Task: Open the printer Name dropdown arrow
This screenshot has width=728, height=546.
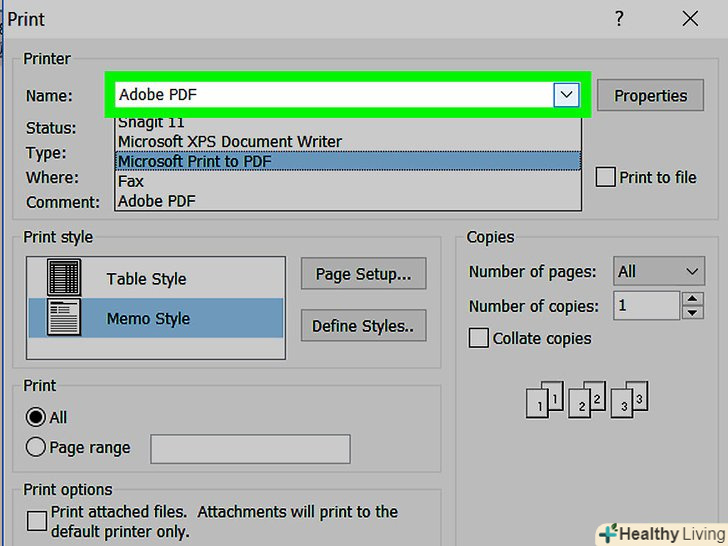Action: click(566, 95)
